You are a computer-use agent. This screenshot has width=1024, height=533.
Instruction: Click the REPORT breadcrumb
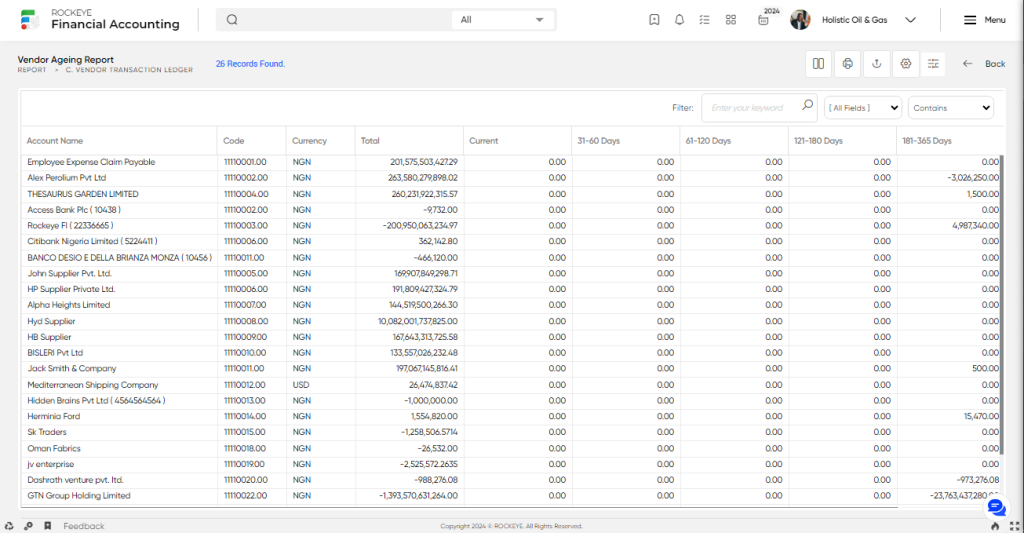pyautogui.click(x=32, y=70)
